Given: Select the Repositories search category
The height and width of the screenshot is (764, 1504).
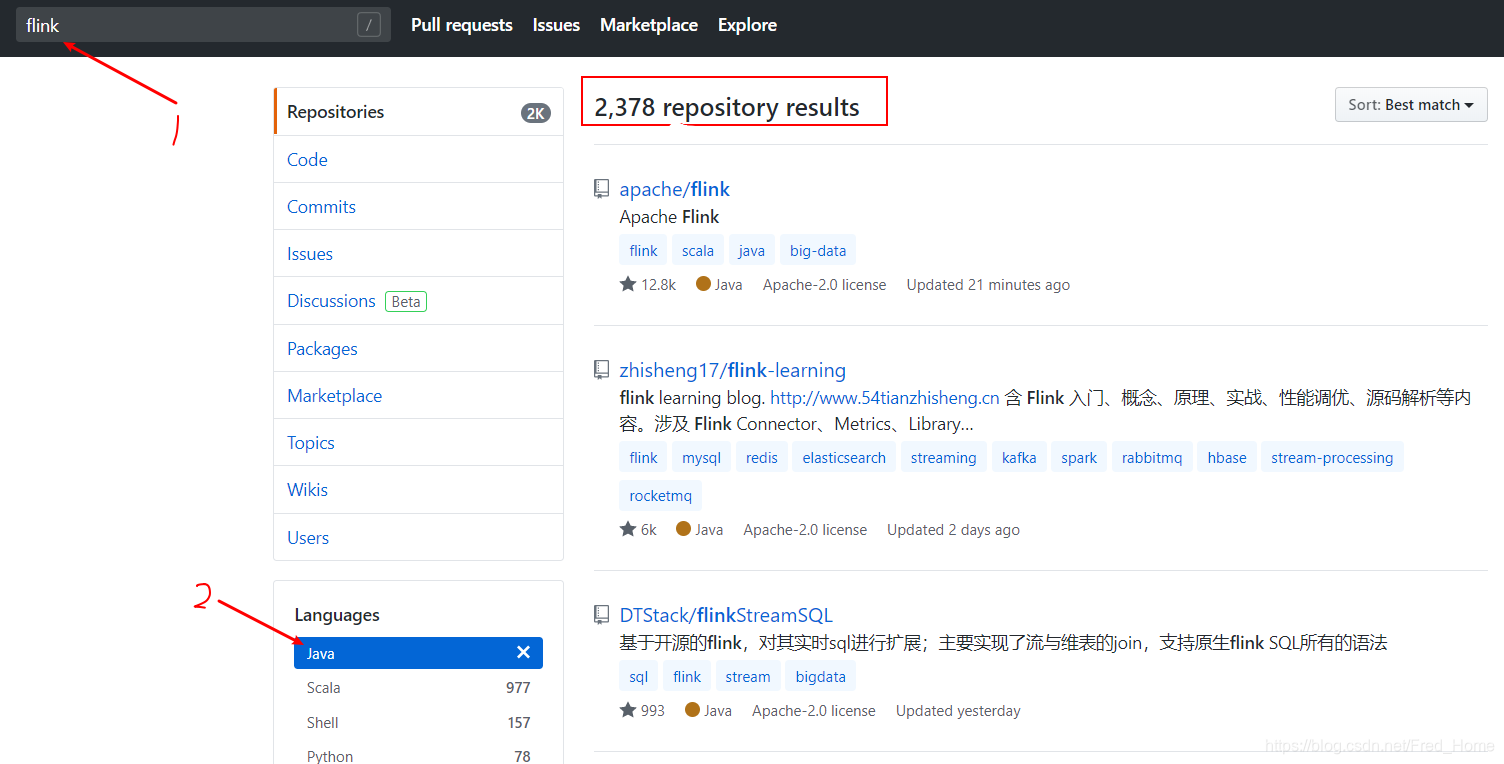Looking at the screenshot, I should point(418,111).
